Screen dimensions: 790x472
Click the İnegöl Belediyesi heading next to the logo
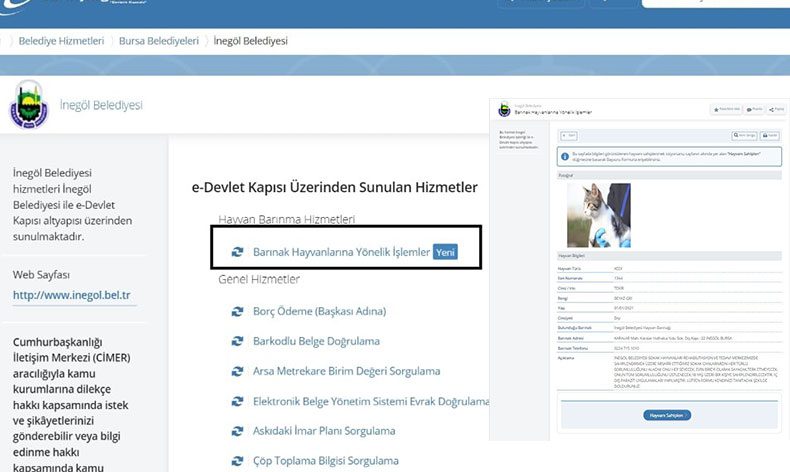point(101,105)
